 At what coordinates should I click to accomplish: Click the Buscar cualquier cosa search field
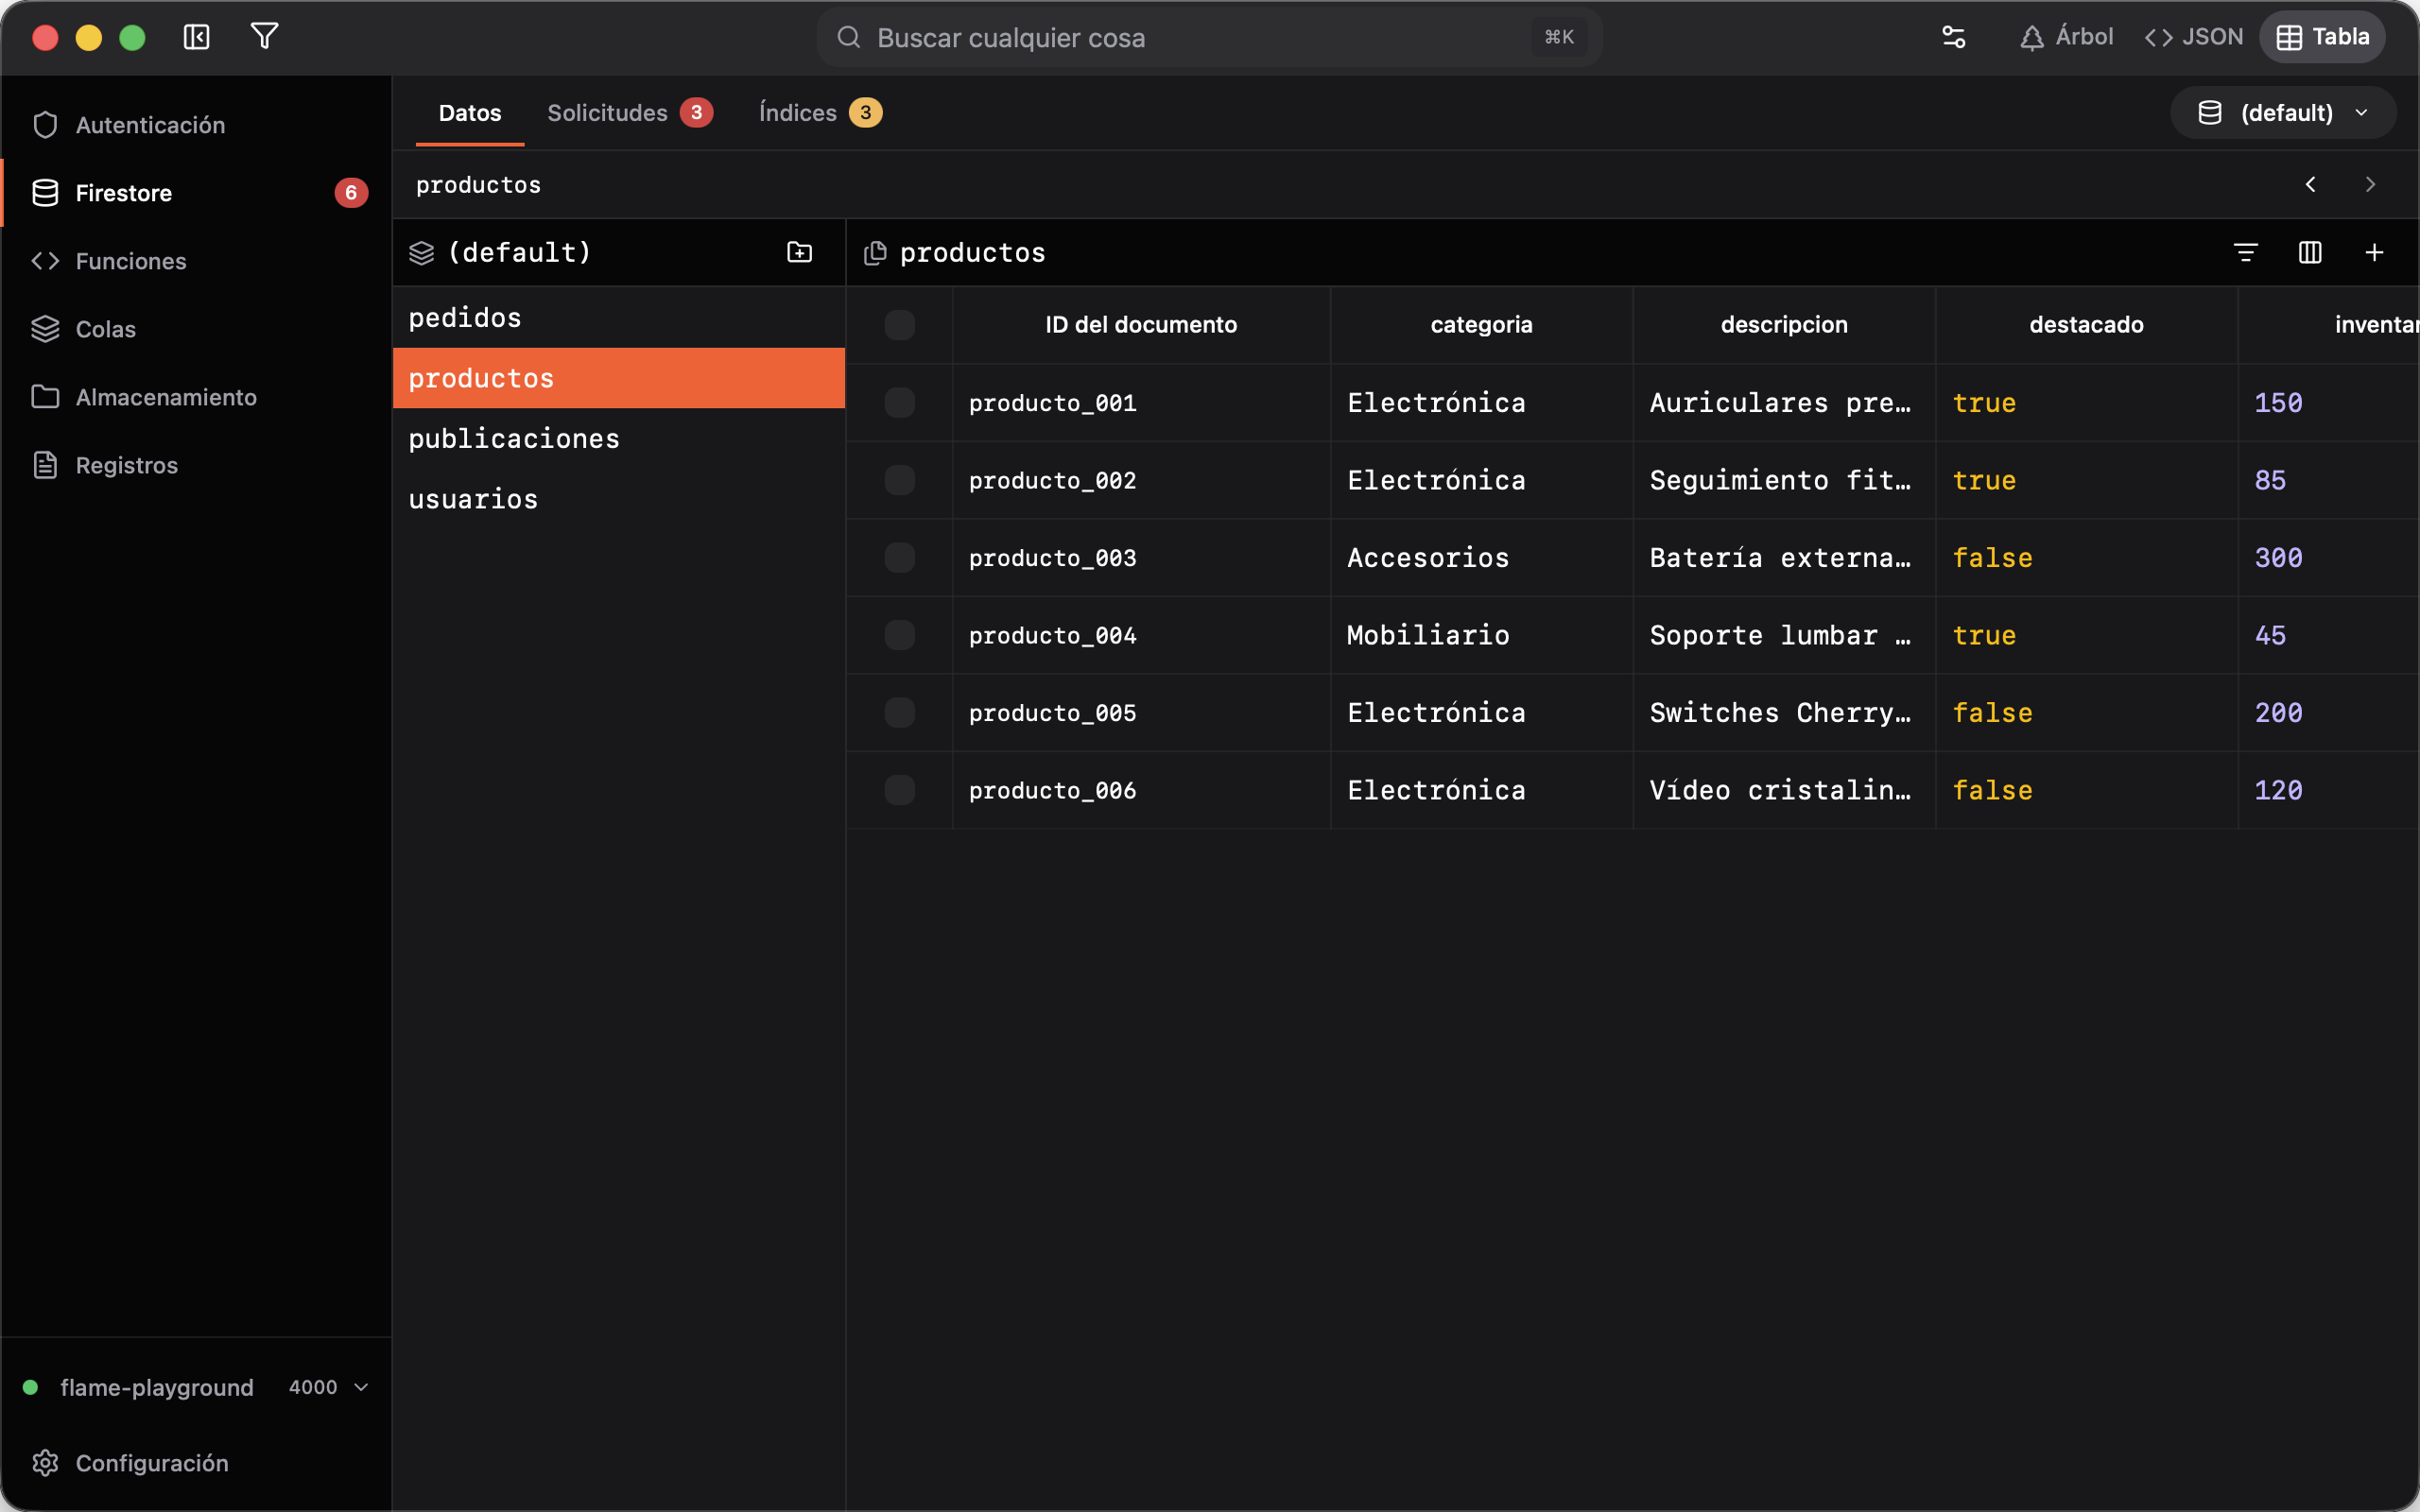(x=1210, y=37)
